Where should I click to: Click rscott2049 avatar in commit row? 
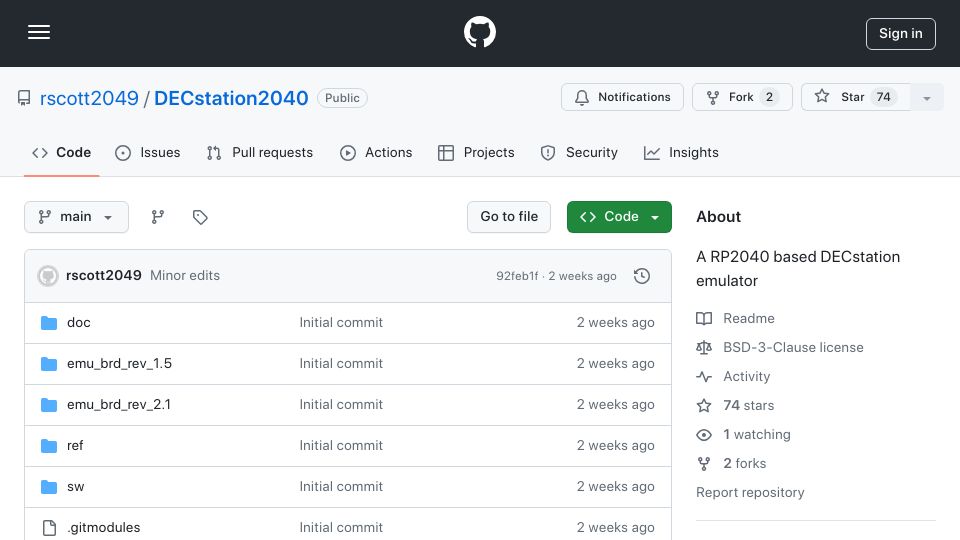tap(48, 276)
